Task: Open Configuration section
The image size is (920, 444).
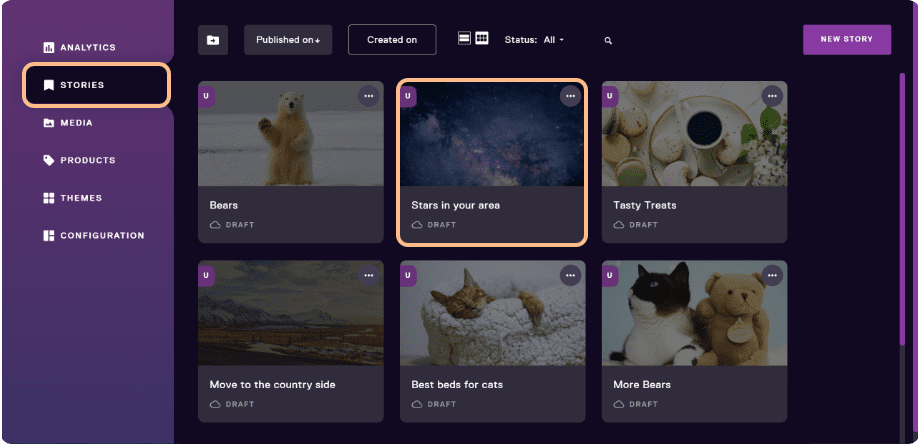Action: click(94, 236)
